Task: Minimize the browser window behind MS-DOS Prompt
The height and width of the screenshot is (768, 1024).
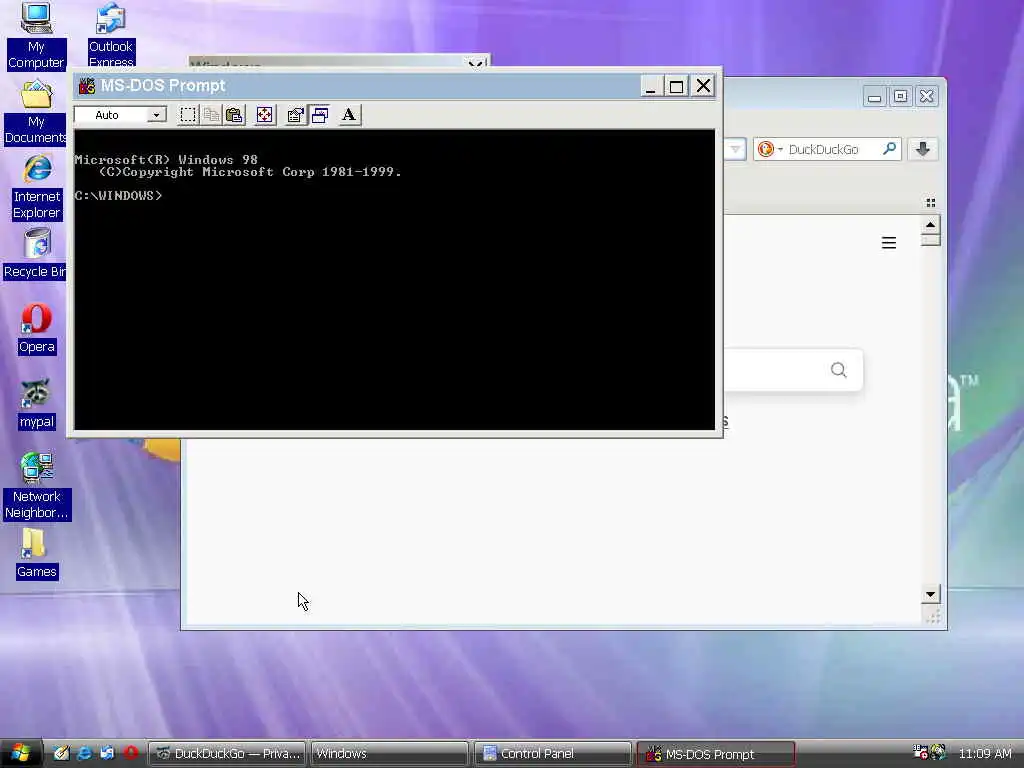Action: (874, 97)
